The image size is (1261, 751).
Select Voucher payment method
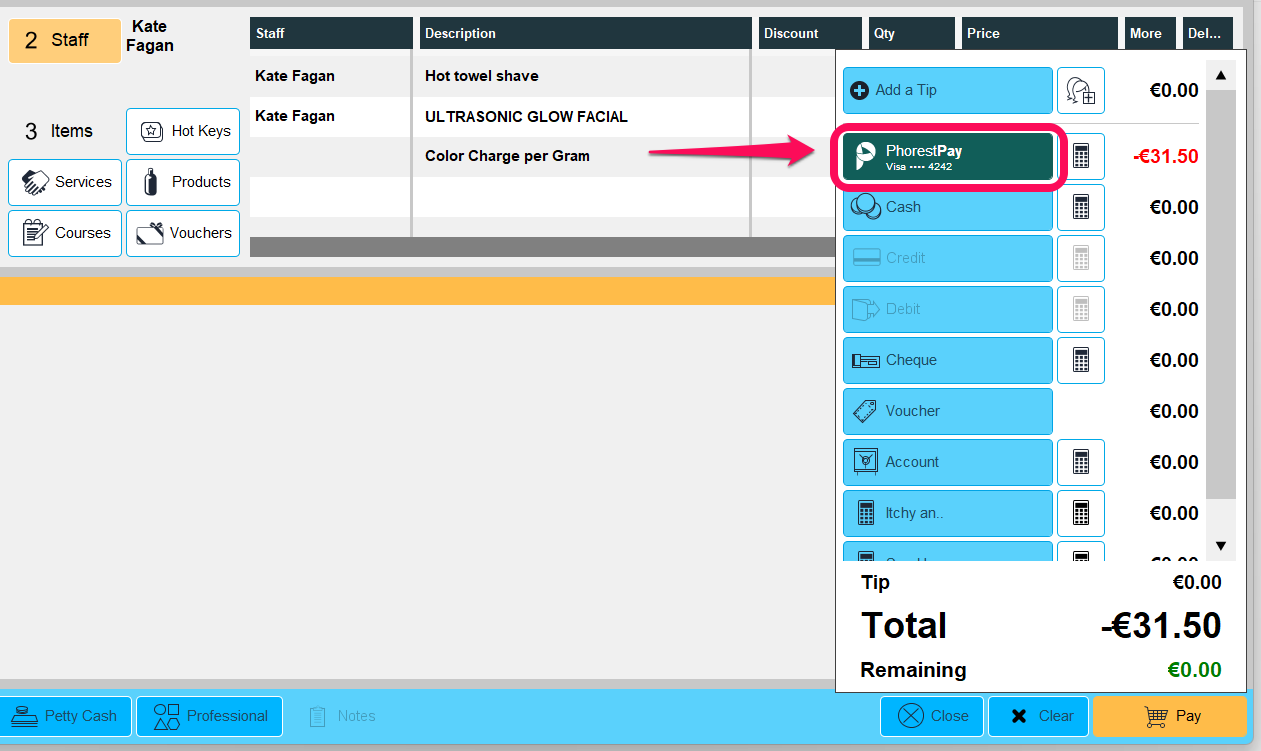(x=948, y=411)
